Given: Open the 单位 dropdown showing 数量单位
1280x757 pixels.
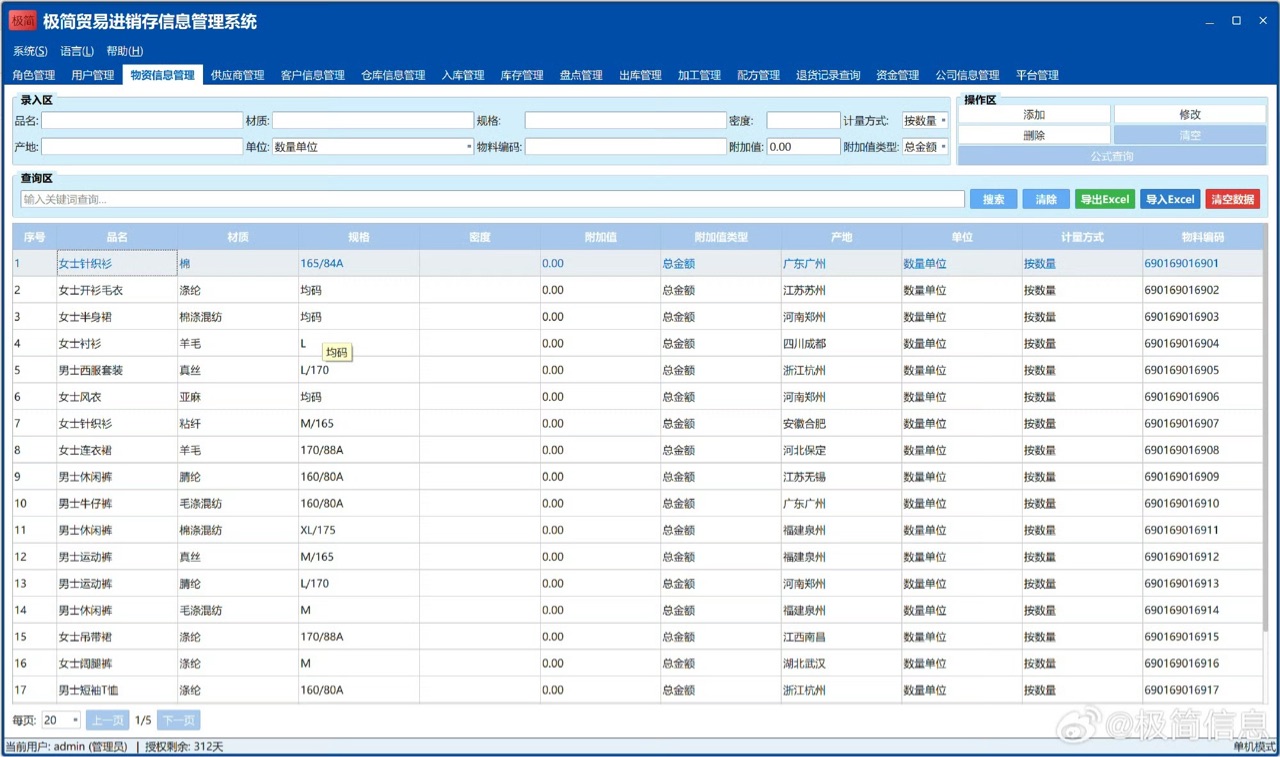Looking at the screenshot, I should 373,147.
